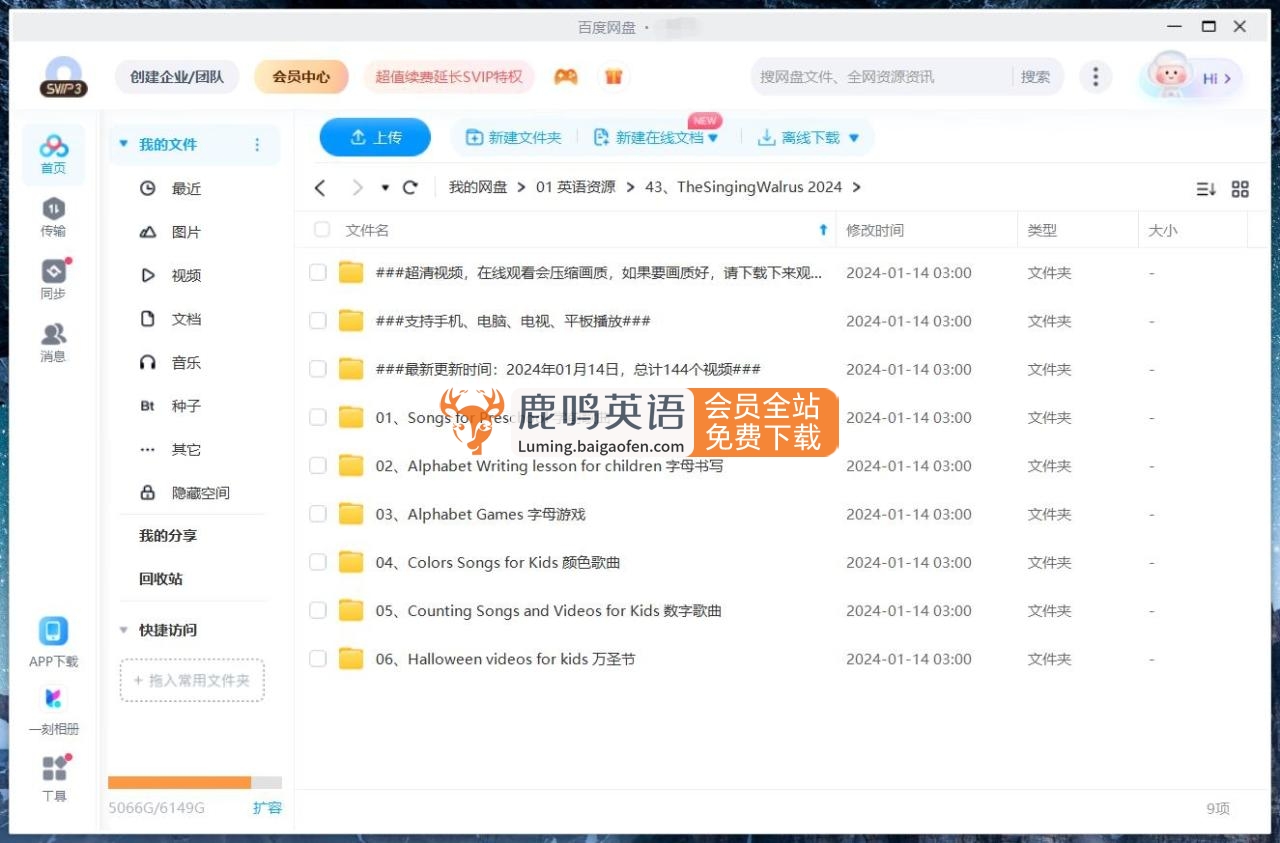Image resolution: width=1280 pixels, height=843 pixels.
Task: Click the 搜索 search button
Action: pos(1035,77)
